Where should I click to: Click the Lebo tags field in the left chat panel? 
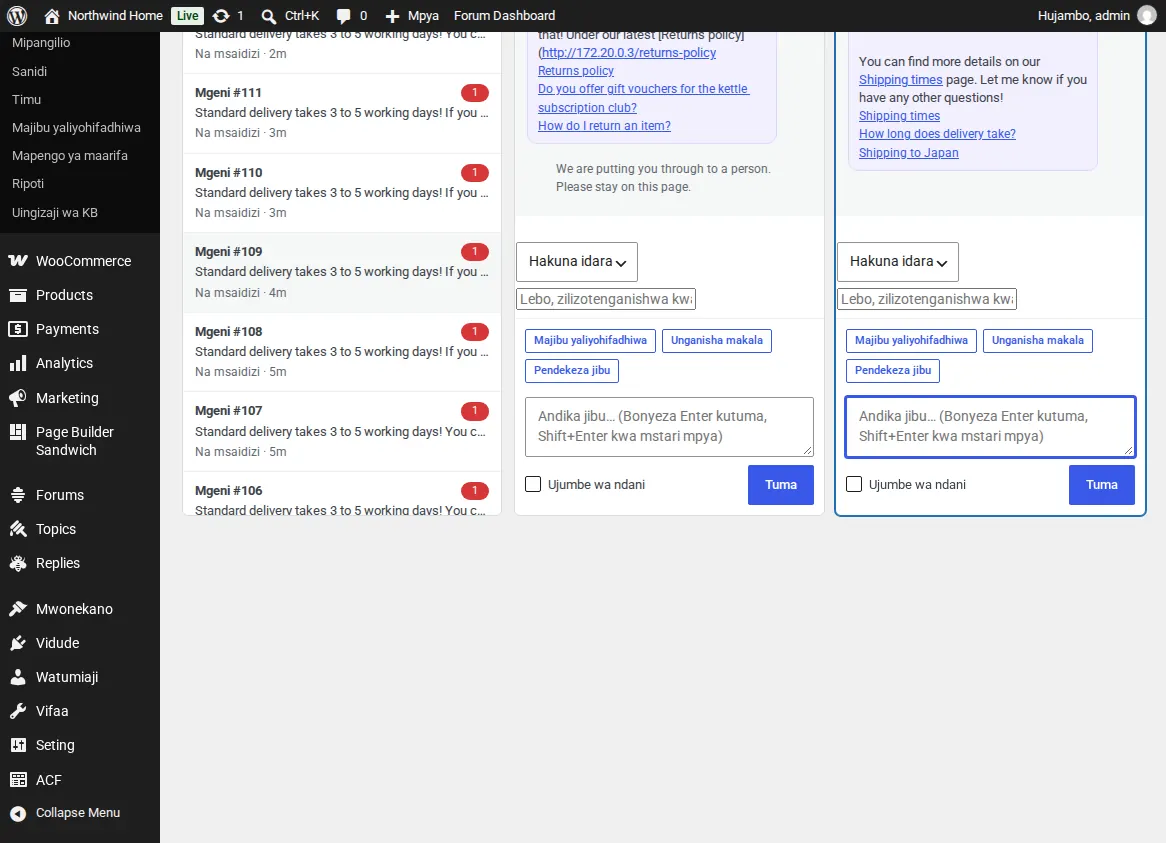tap(606, 299)
